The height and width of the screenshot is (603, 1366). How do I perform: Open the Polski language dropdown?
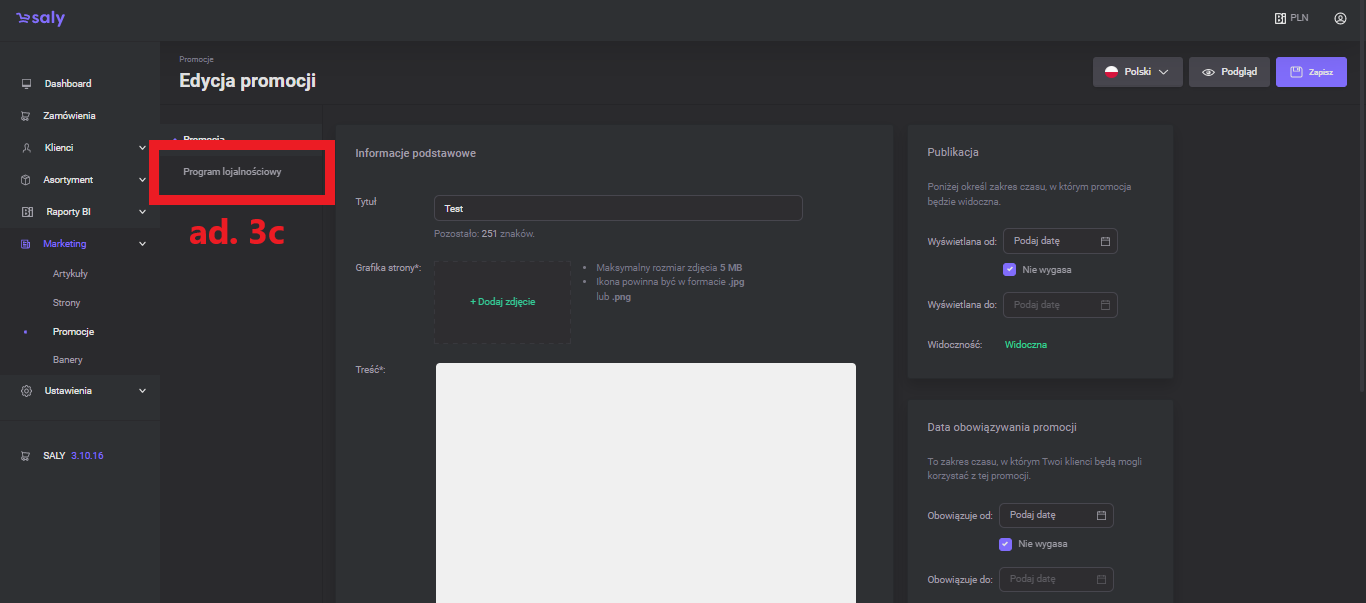coord(1137,72)
